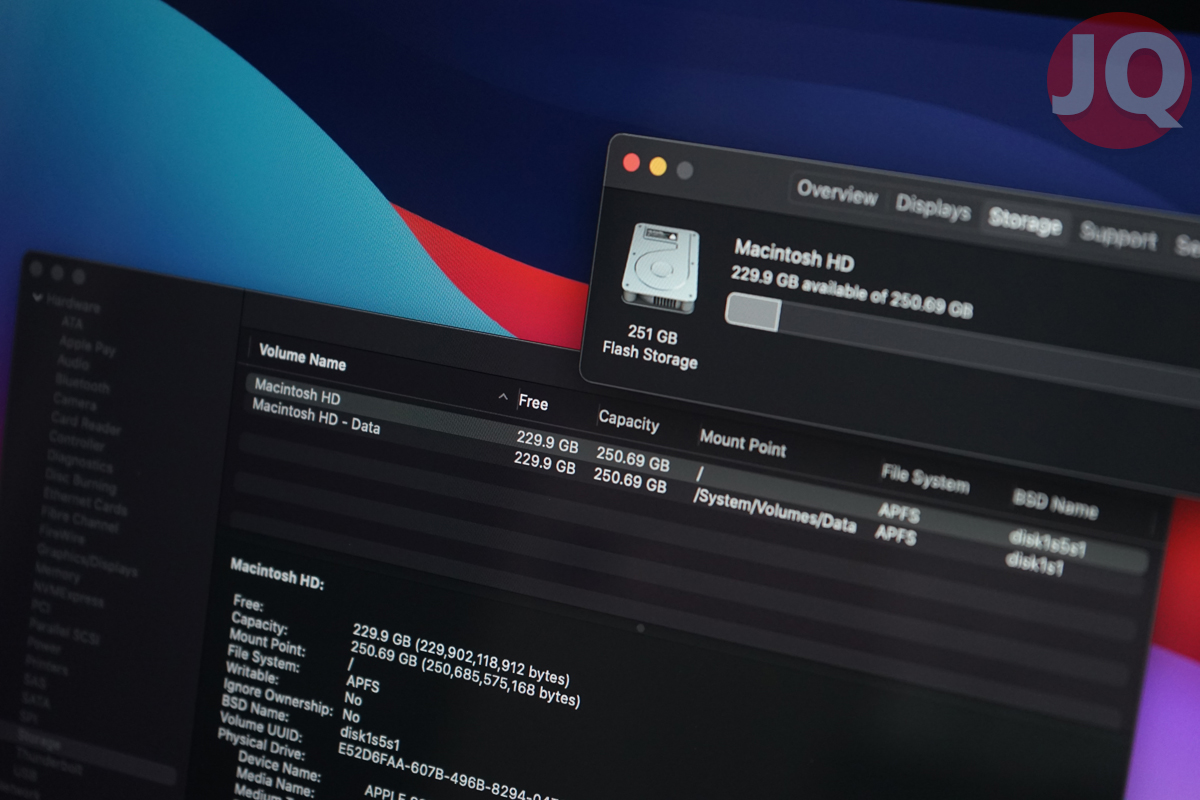The height and width of the screenshot is (800, 1200).
Task: Select Ethernet Cards in the sidebar
Action: pyautogui.click(x=84, y=503)
